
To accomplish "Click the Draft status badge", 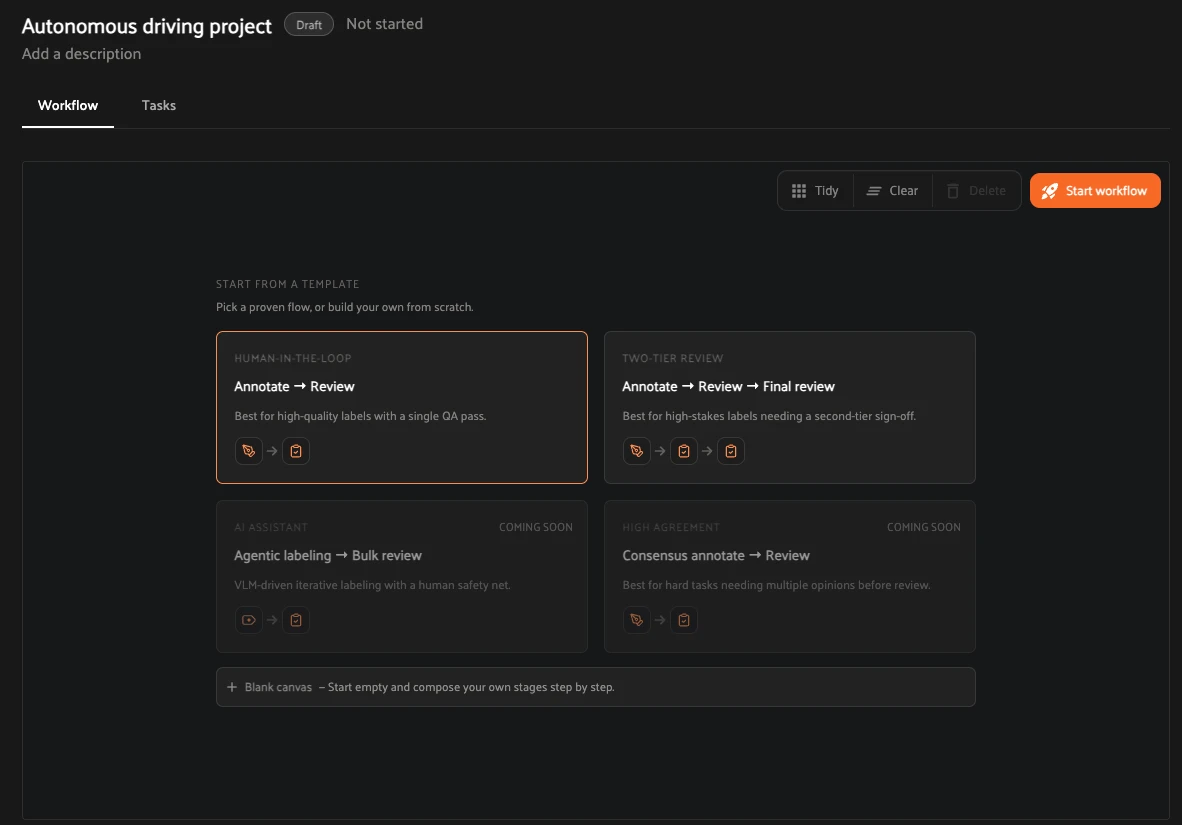I will (309, 25).
